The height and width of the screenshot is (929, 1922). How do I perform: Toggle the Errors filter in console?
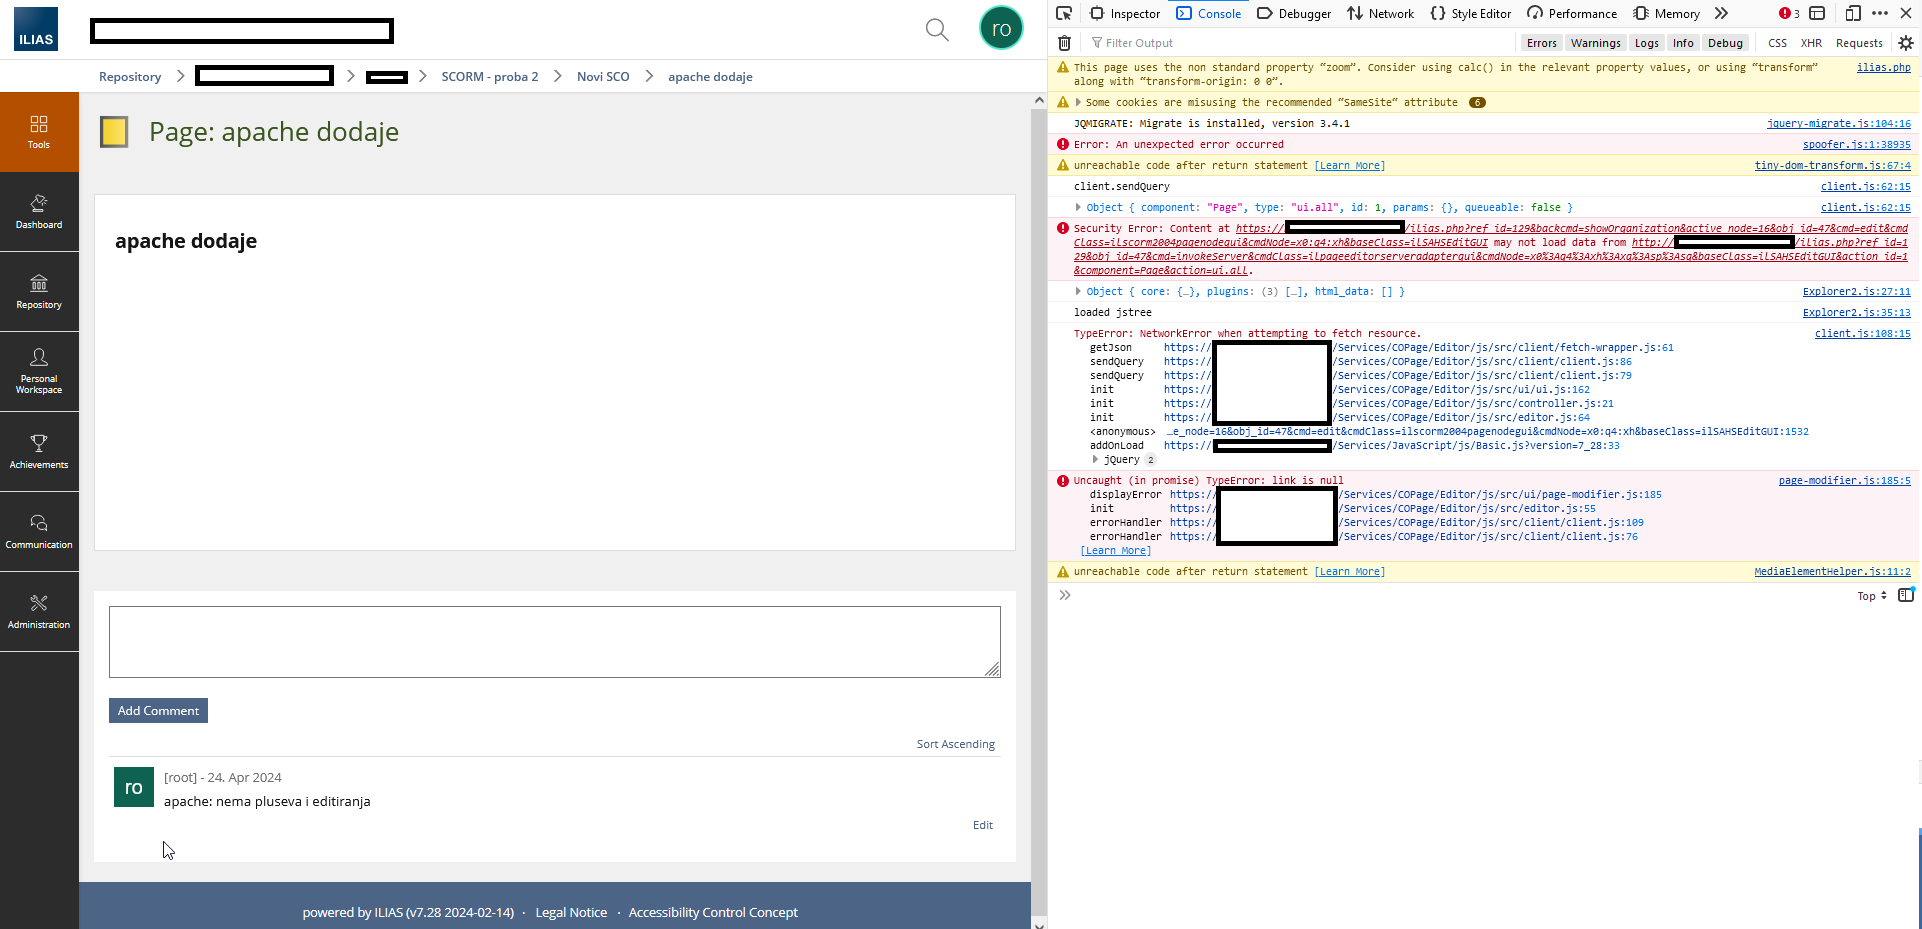1541,43
